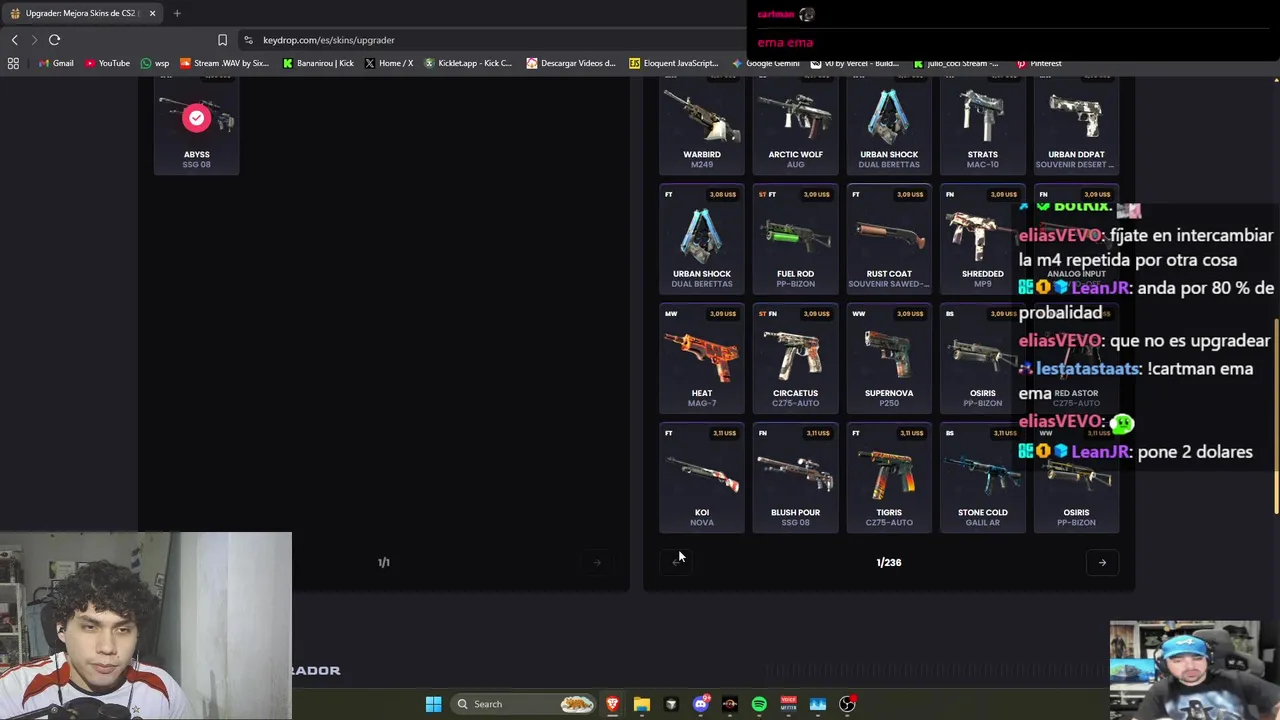The width and height of the screenshot is (1280, 720).
Task: Select the Arctic Wolf AUG skin
Action: click(795, 125)
